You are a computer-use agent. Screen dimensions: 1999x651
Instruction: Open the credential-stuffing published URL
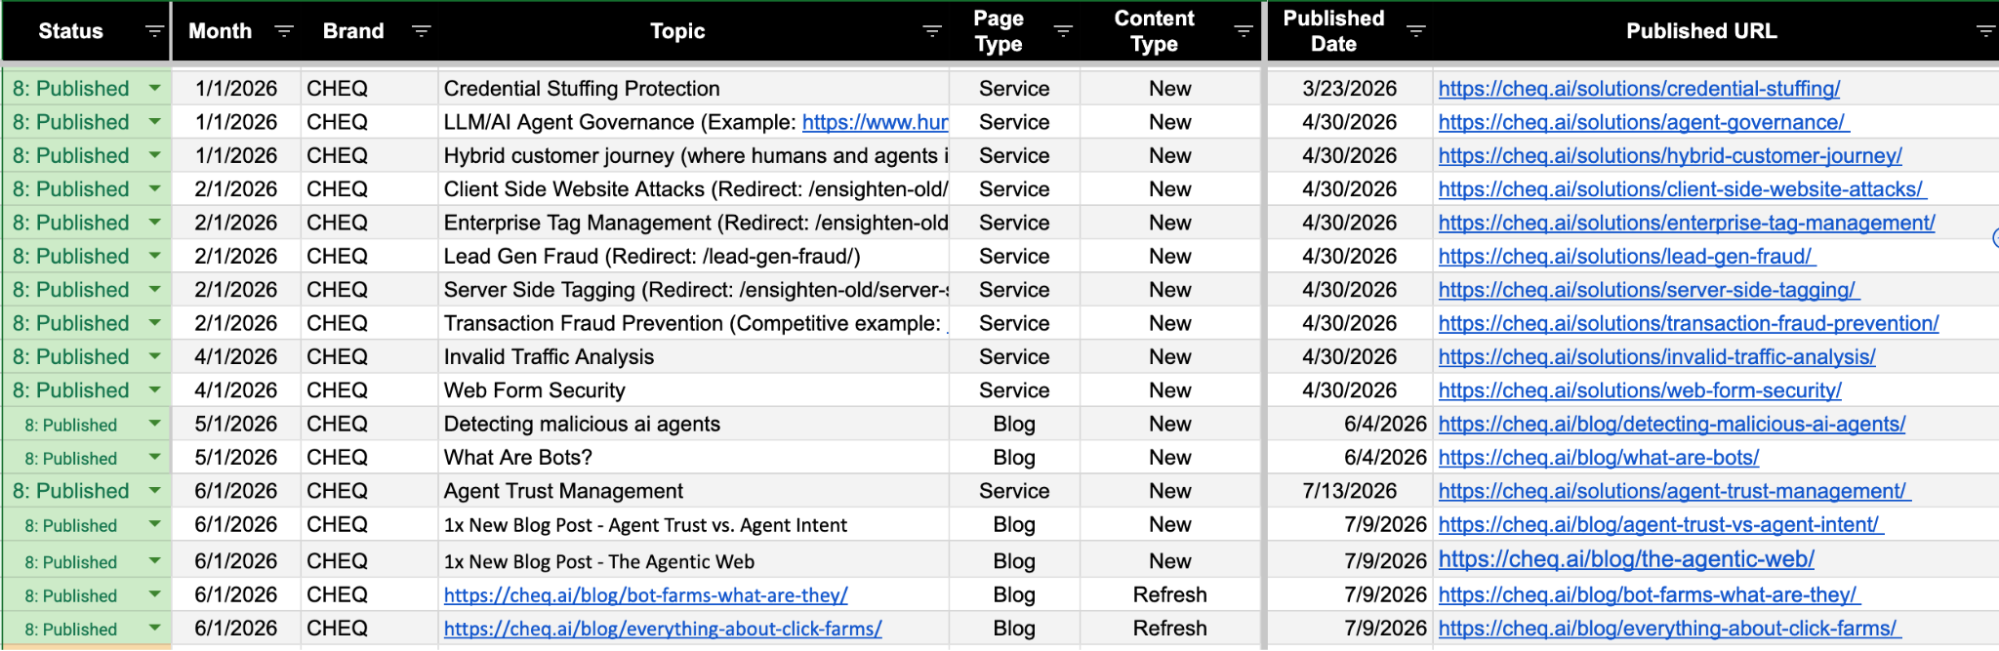click(x=1639, y=88)
